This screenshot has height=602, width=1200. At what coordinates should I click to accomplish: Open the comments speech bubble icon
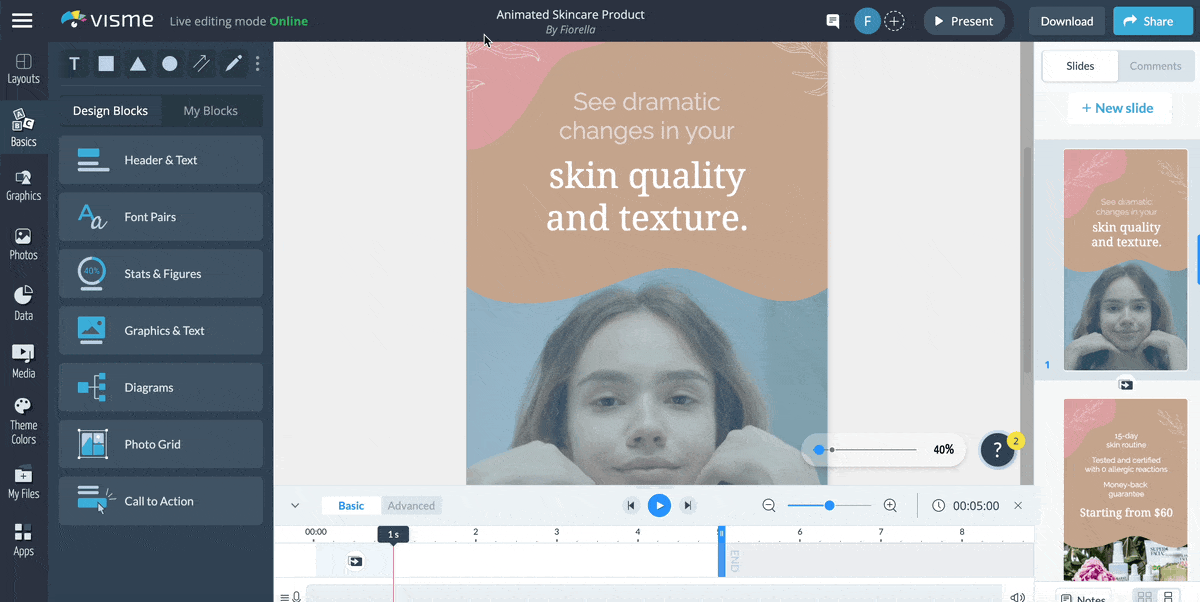[x=832, y=21]
